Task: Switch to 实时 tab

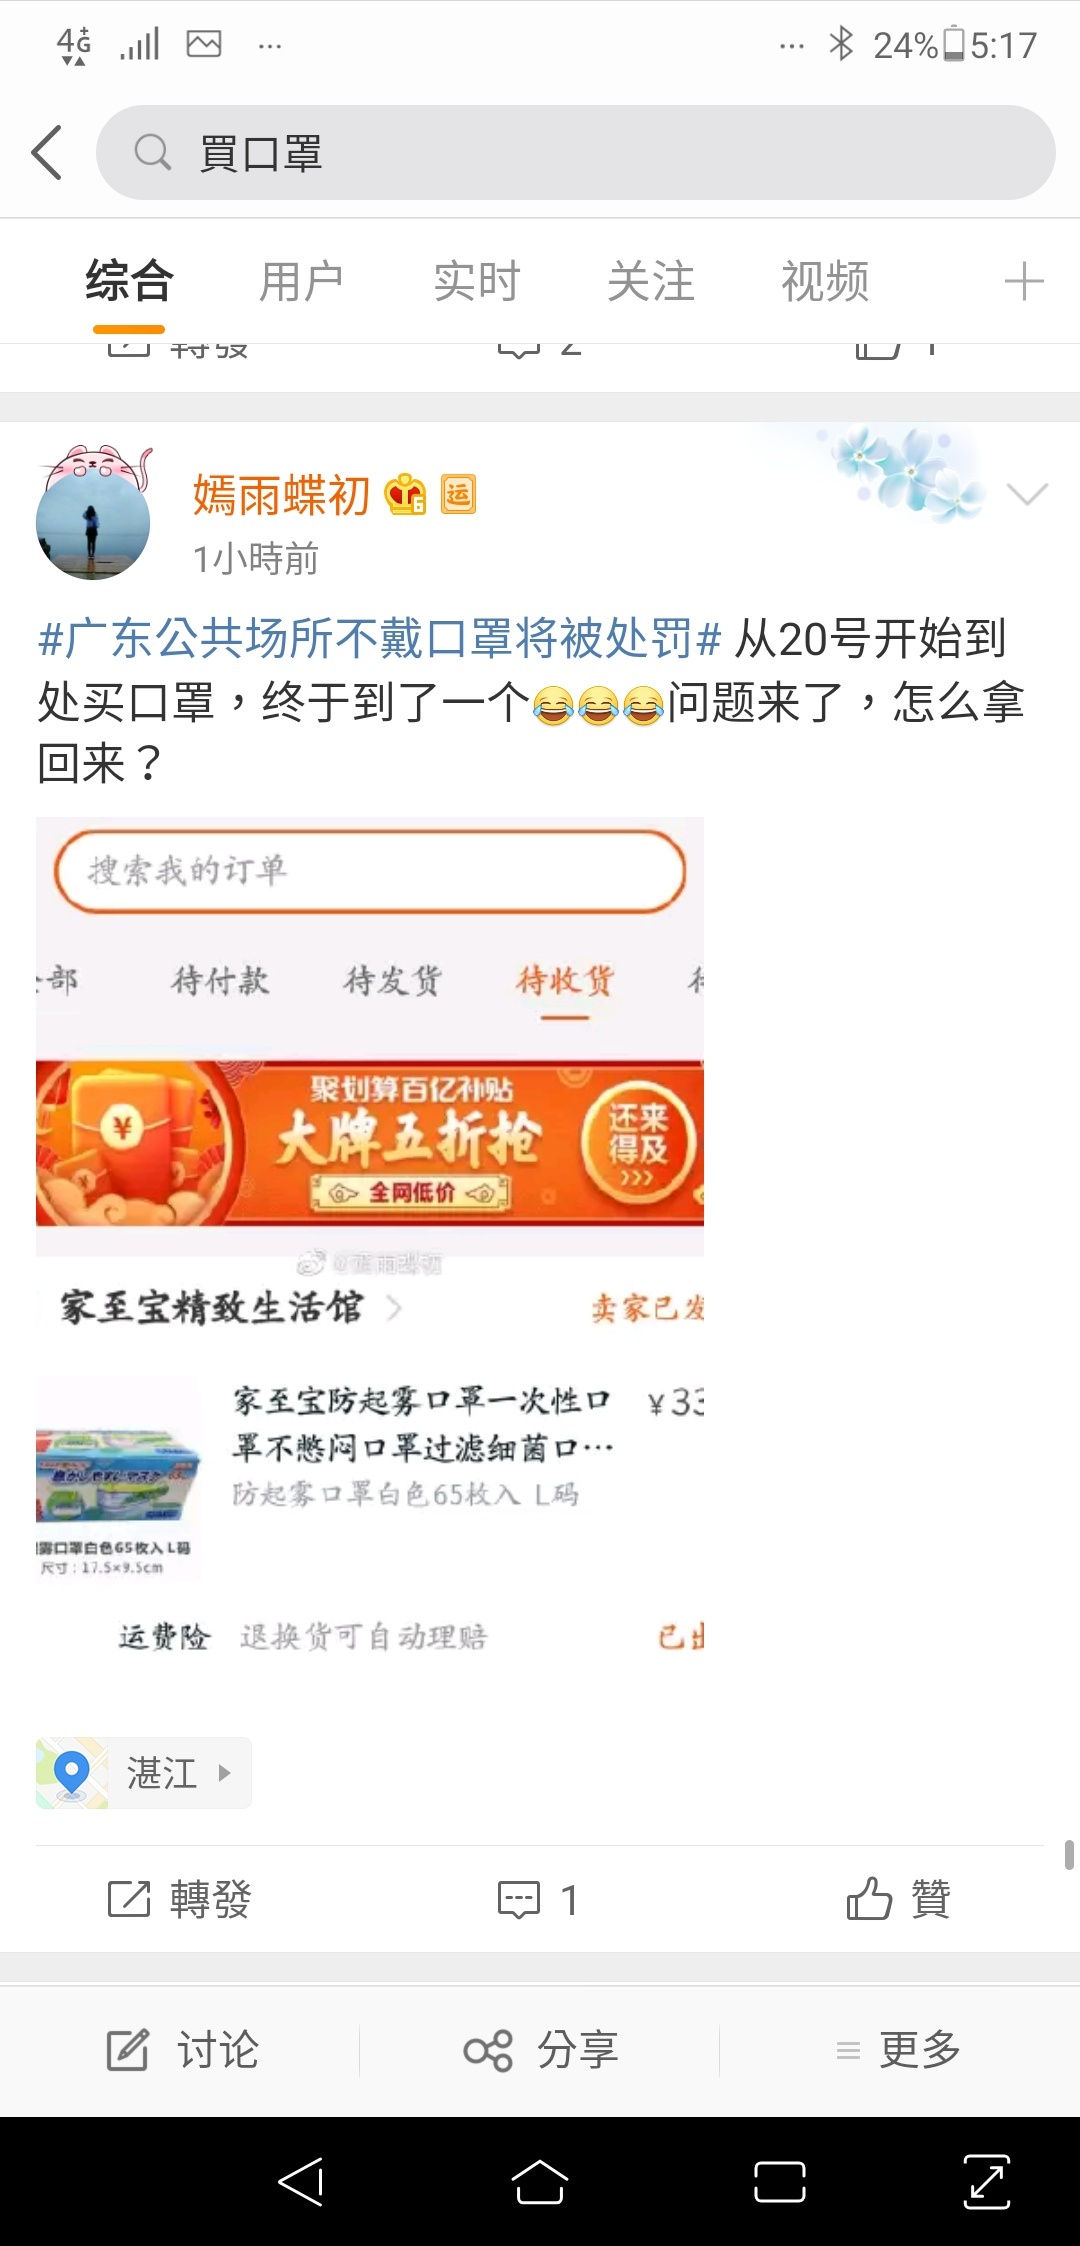Action: 477,281
